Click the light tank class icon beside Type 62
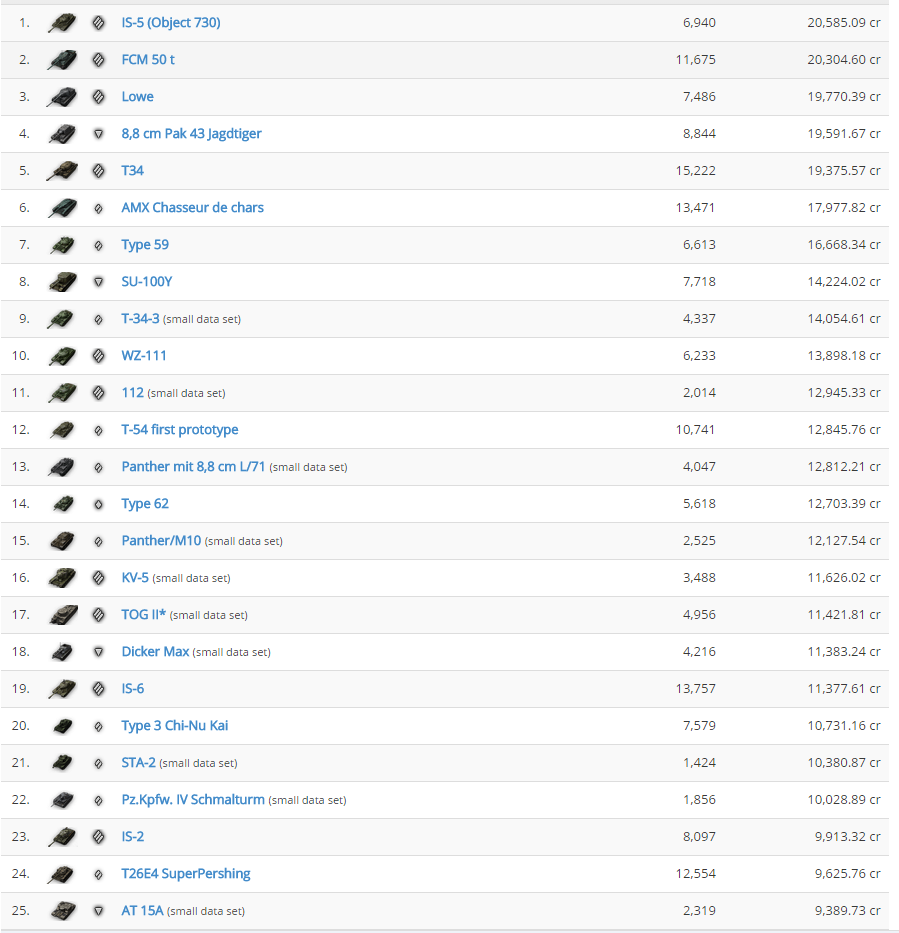The image size is (899, 933). point(98,504)
